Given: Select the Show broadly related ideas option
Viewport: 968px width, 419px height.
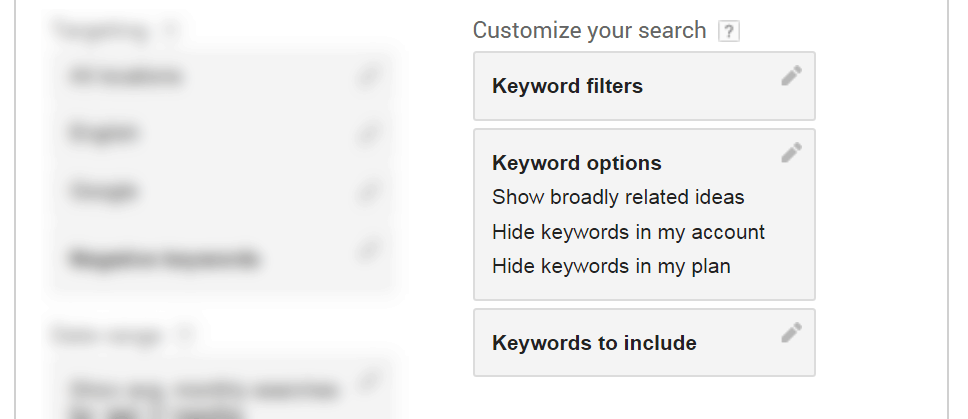Looking at the screenshot, I should pyautogui.click(x=618, y=197).
